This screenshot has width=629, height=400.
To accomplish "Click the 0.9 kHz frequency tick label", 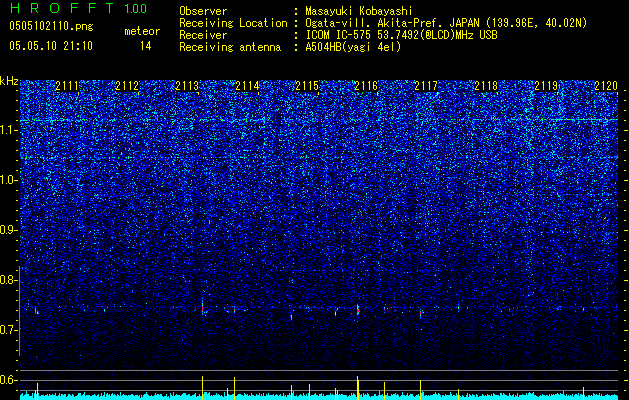I will (8, 230).
